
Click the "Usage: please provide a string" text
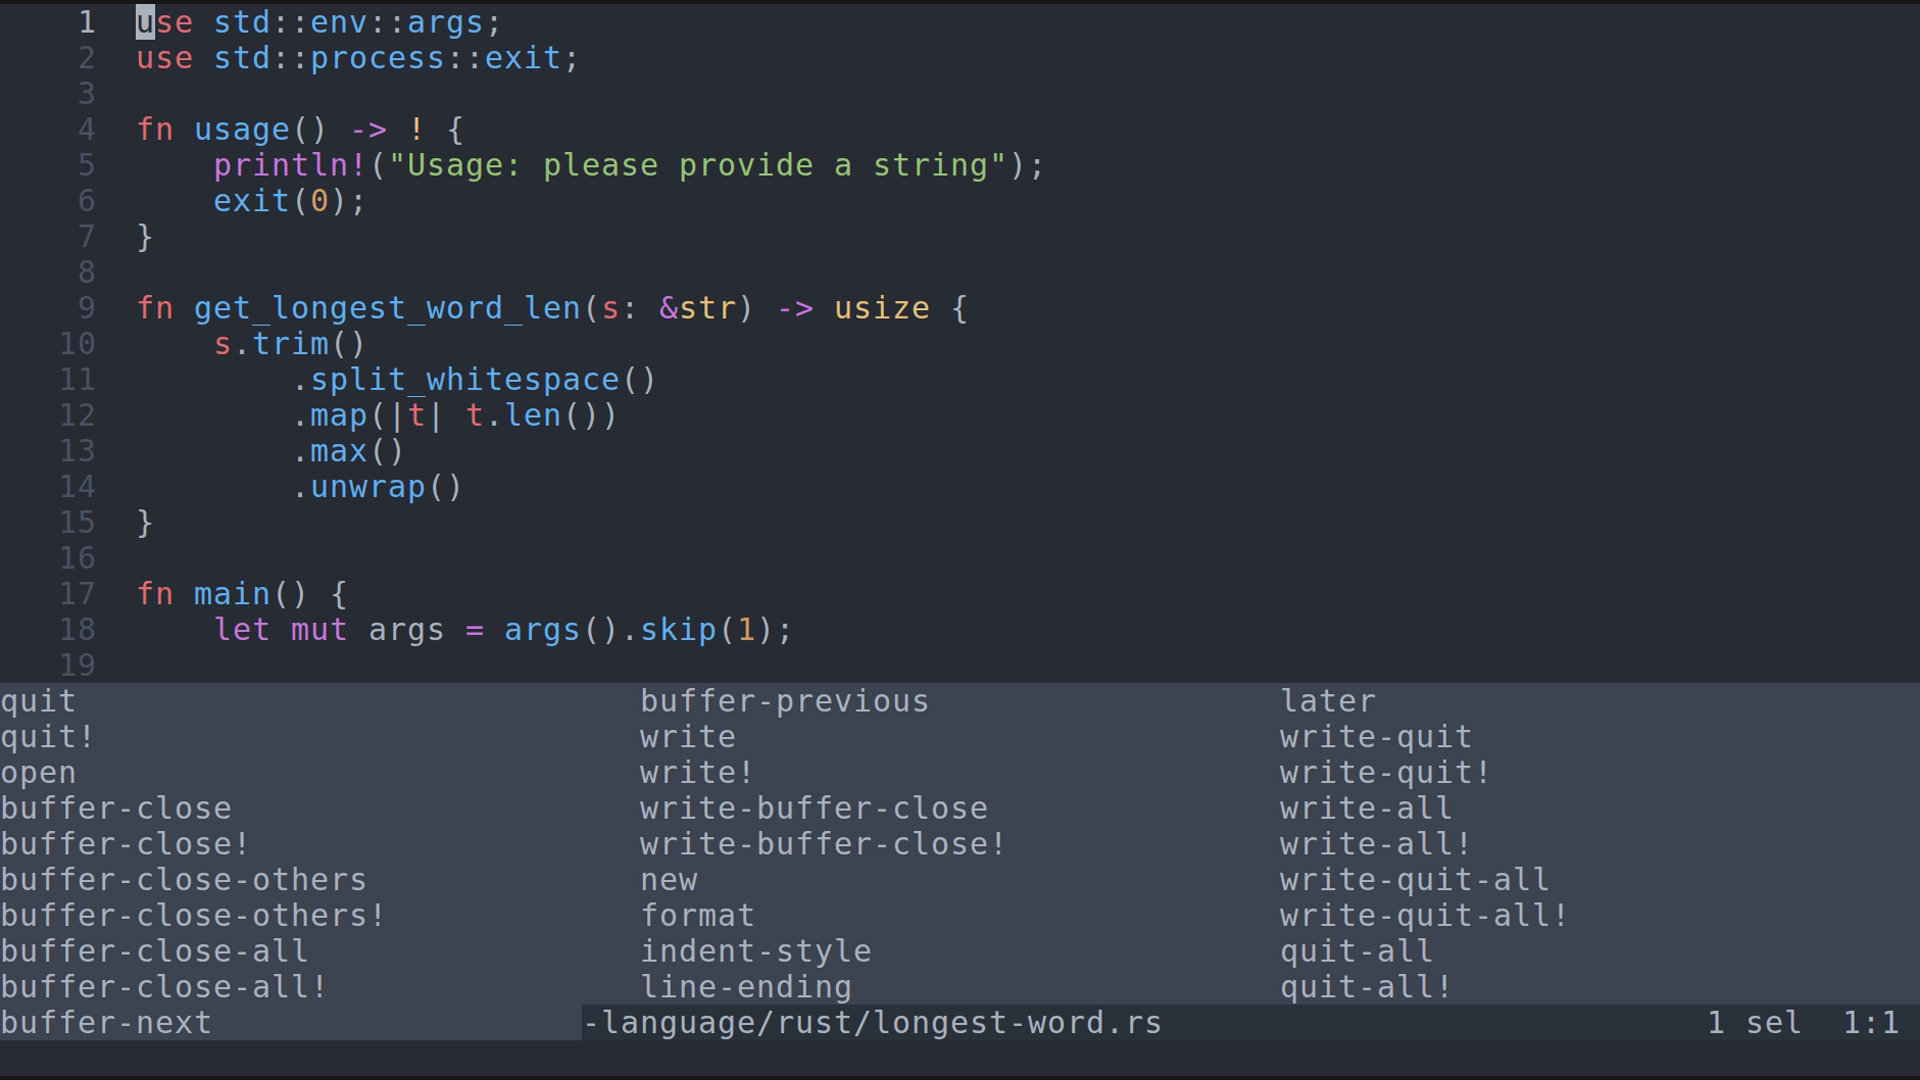coord(697,165)
